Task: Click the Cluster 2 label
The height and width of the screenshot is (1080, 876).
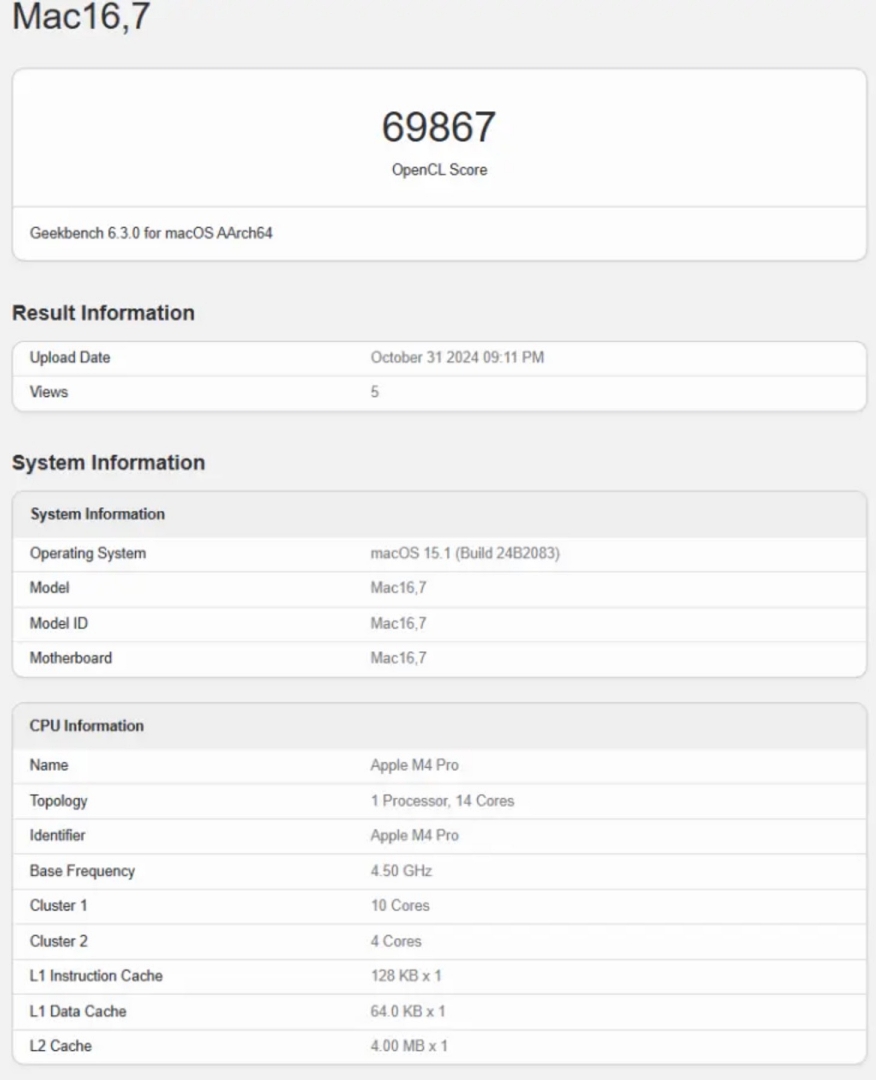Action: tap(59, 941)
